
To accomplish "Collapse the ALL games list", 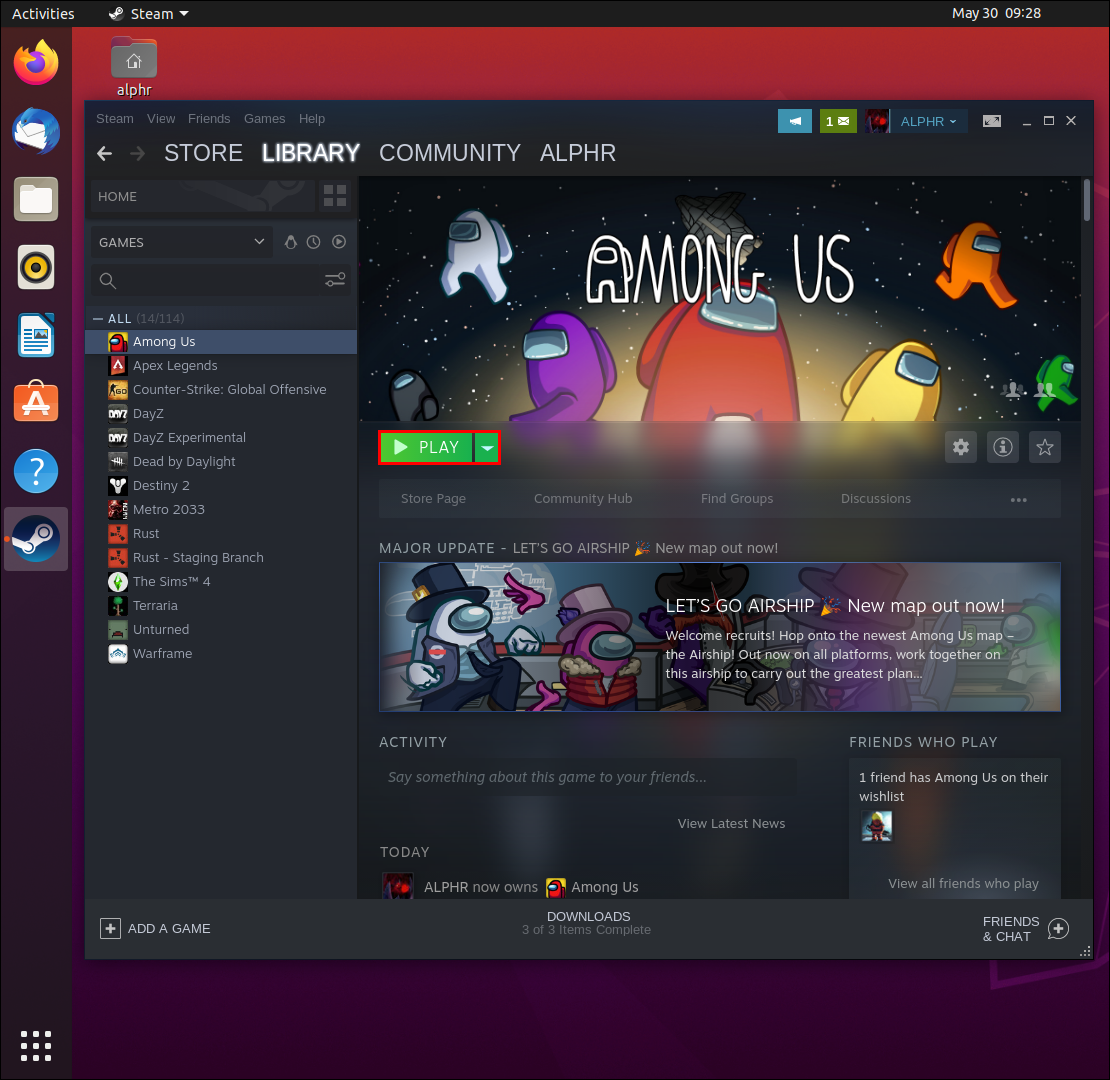I will (98, 318).
